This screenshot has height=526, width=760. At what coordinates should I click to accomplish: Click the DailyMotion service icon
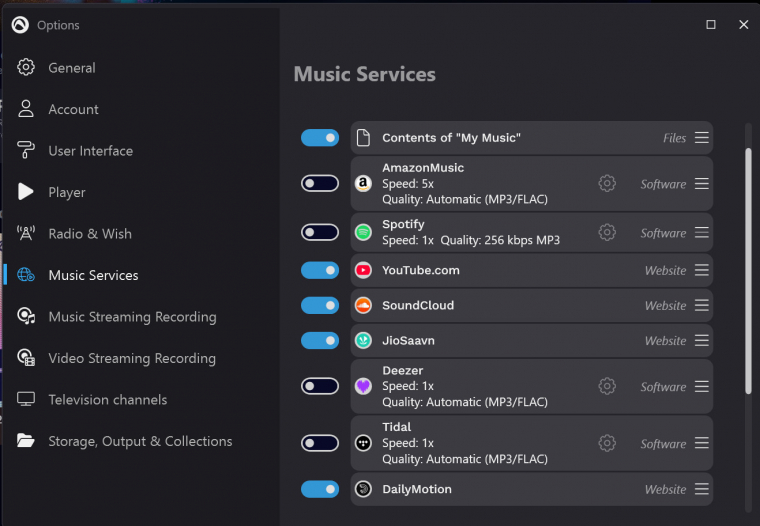pos(364,489)
